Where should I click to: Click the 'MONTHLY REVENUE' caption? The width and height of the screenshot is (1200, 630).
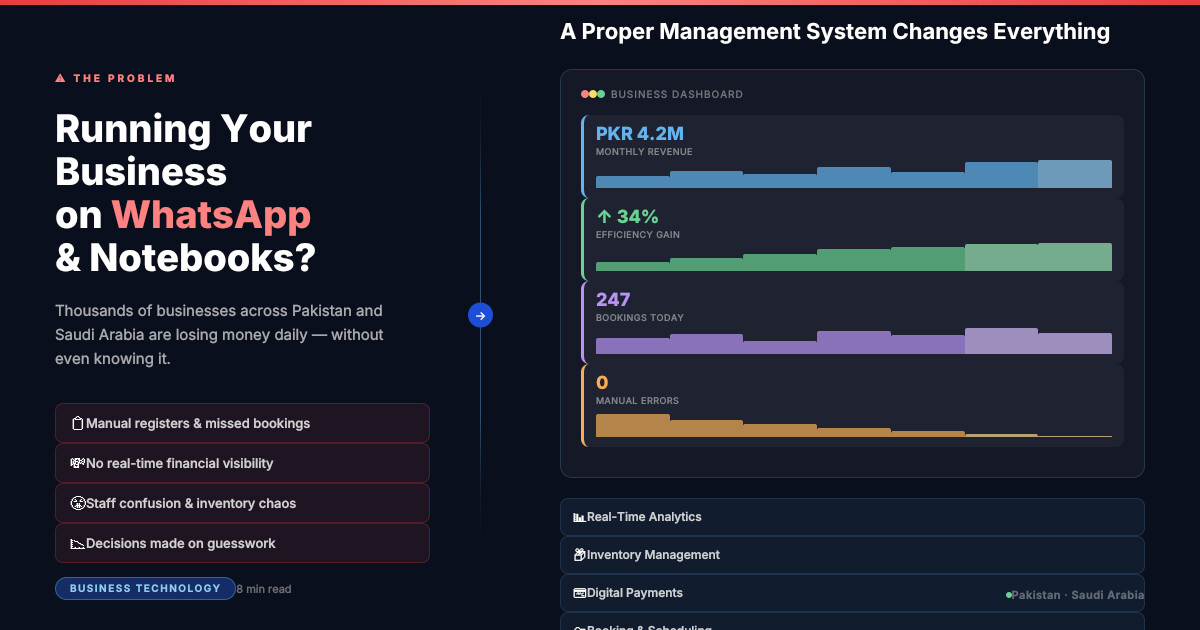(644, 152)
